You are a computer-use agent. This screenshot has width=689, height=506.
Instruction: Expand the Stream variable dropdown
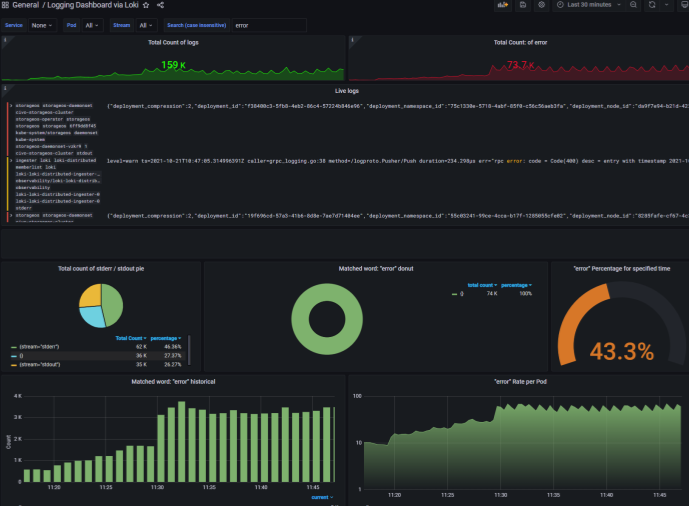pos(146,24)
